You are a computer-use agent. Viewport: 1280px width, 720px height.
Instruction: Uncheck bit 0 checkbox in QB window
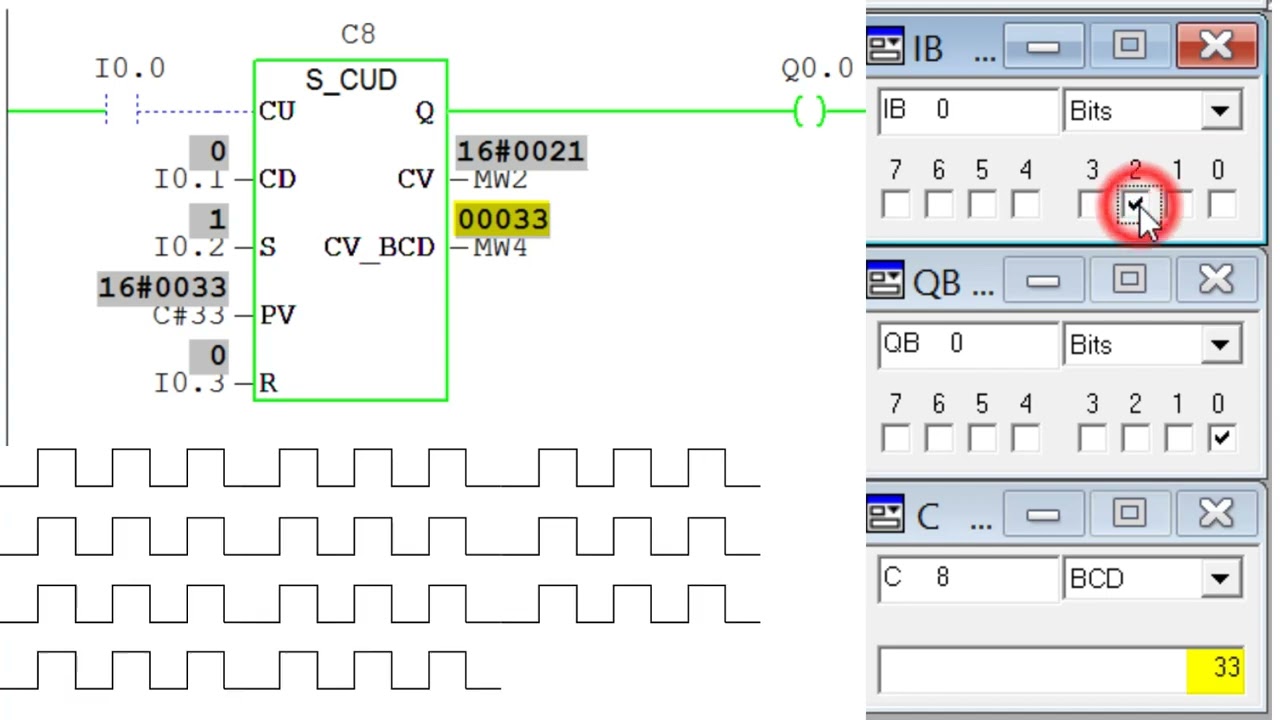coord(1221,438)
